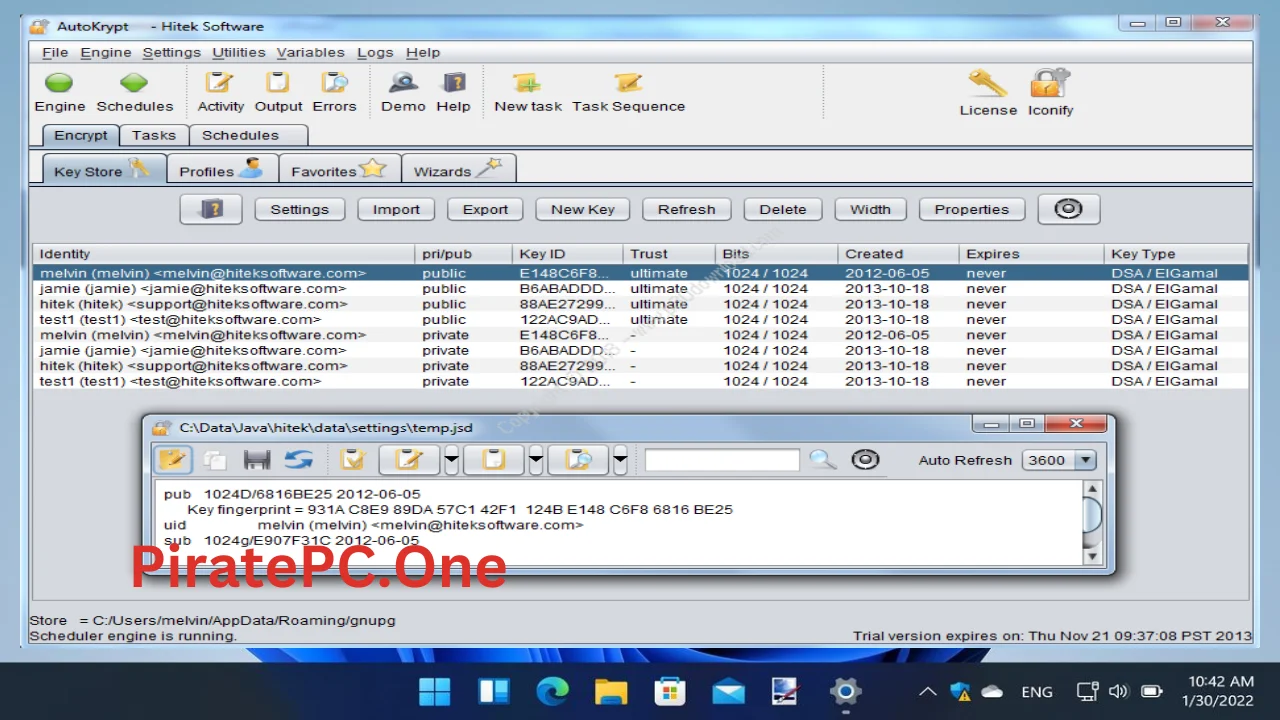The height and width of the screenshot is (720, 1280).
Task: Open Task Sequence icon
Action: 628,83
